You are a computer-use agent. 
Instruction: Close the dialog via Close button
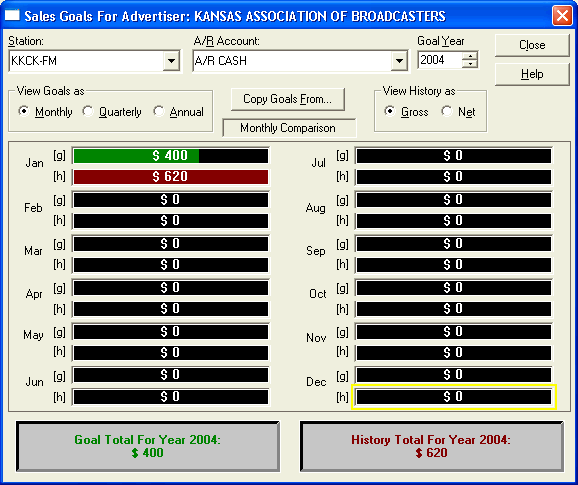click(x=532, y=45)
